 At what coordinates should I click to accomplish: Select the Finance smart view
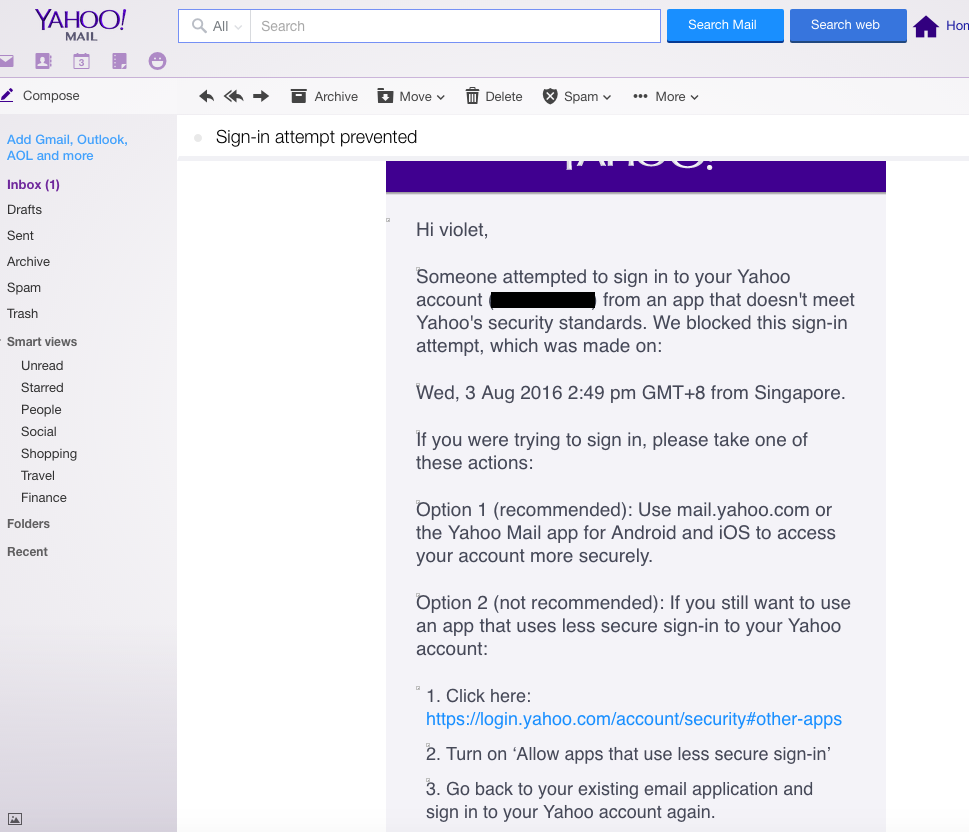[x=44, y=498]
